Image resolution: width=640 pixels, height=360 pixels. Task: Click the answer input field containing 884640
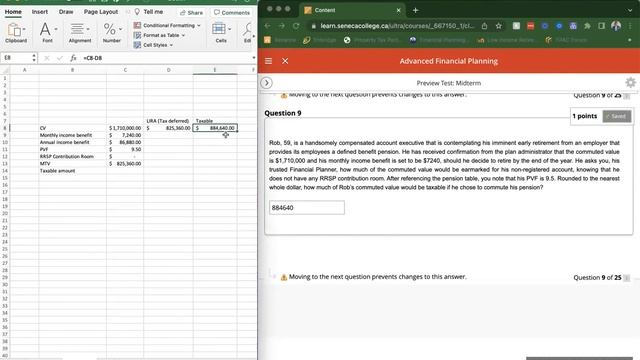(x=307, y=207)
